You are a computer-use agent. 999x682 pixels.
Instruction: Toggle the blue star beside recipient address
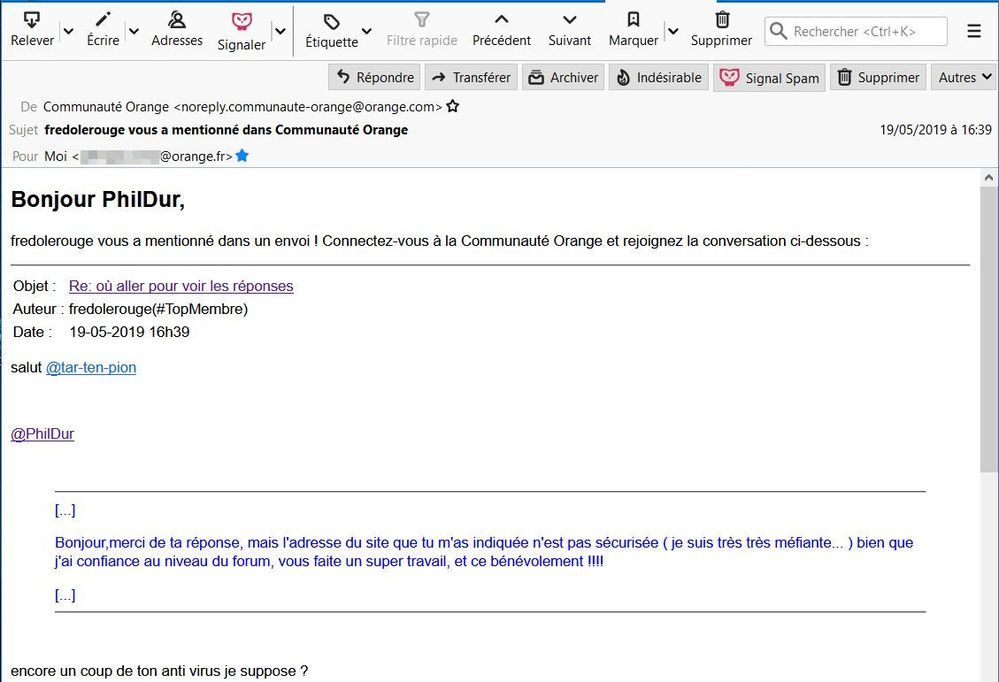point(241,156)
